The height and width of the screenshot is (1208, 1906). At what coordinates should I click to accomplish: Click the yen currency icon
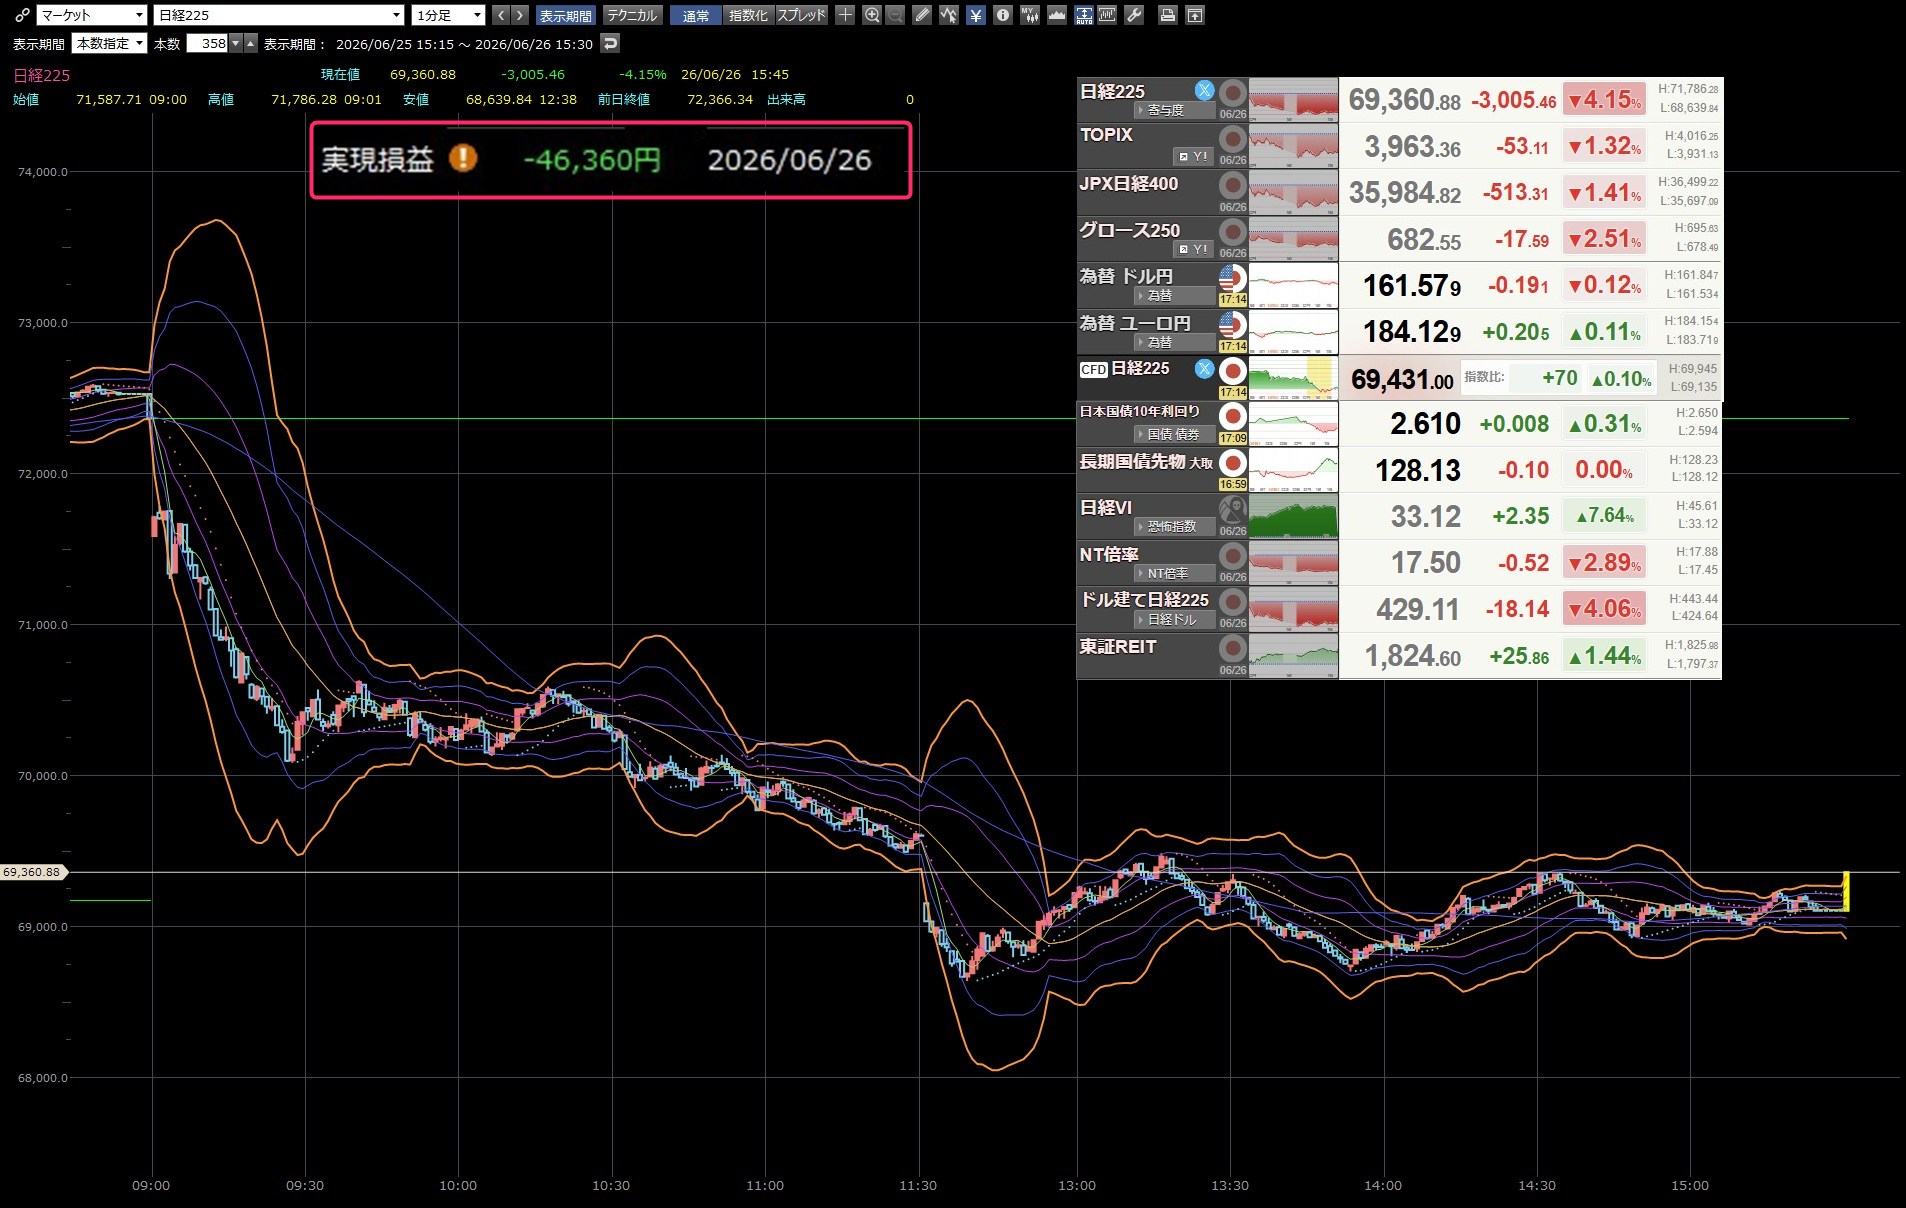tap(975, 15)
